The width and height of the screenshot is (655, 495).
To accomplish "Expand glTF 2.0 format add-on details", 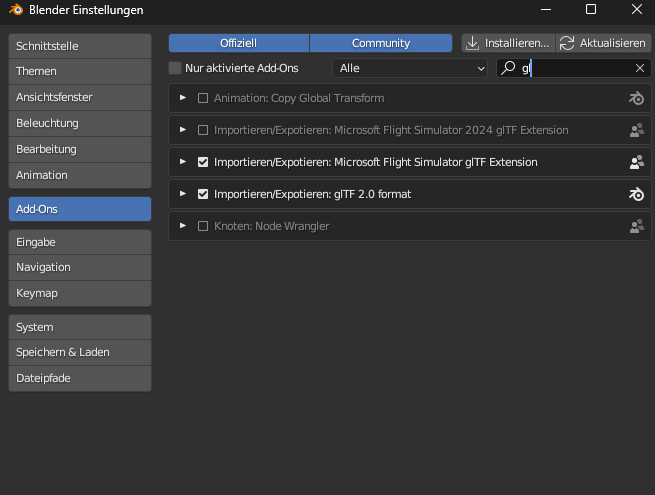I will coord(183,194).
